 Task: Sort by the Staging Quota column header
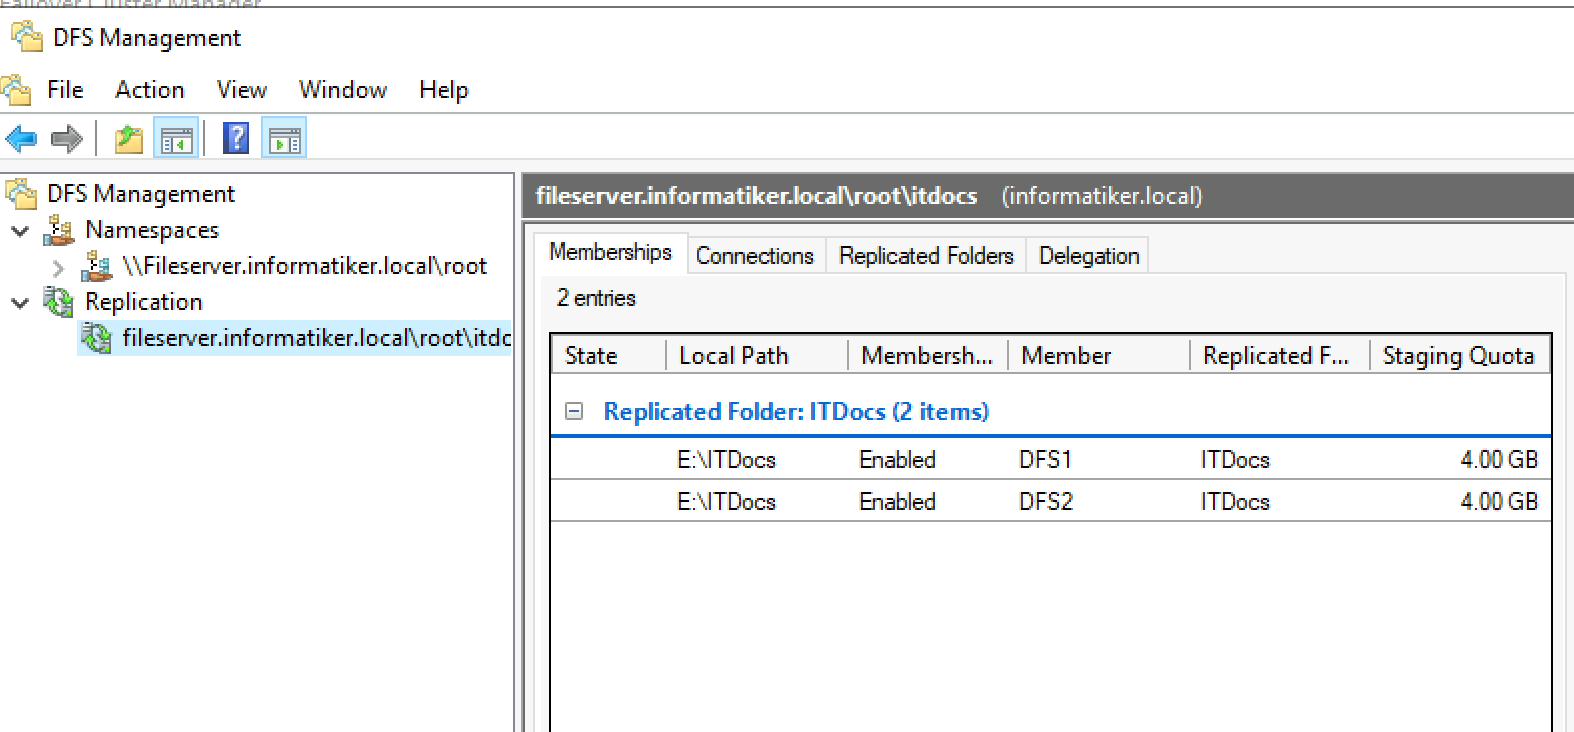pos(1458,356)
